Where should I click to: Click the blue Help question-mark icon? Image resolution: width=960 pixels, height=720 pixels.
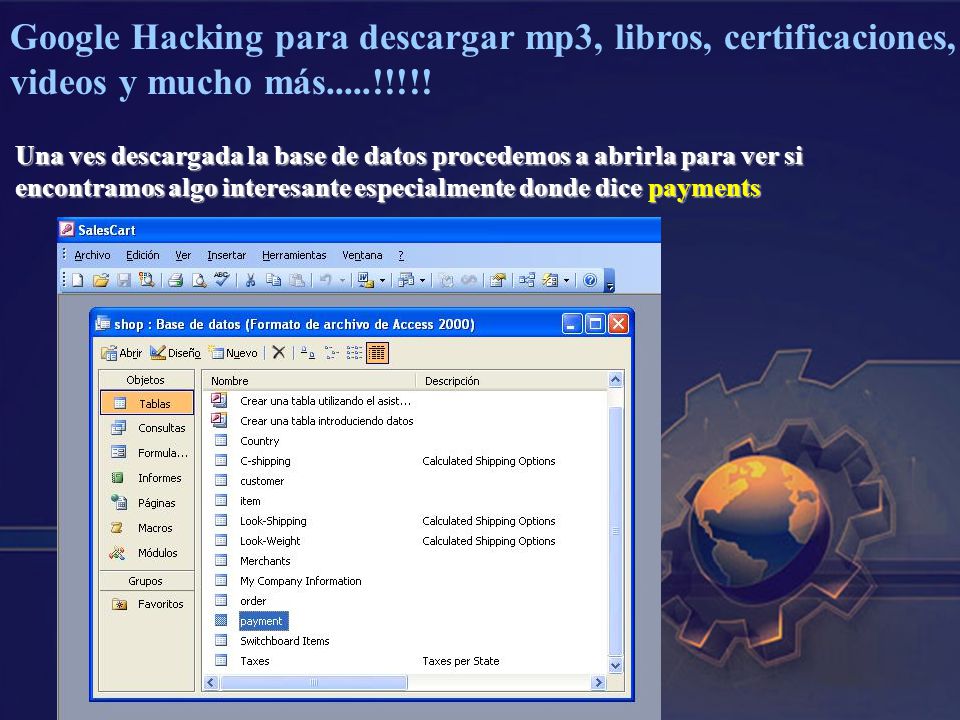click(590, 280)
